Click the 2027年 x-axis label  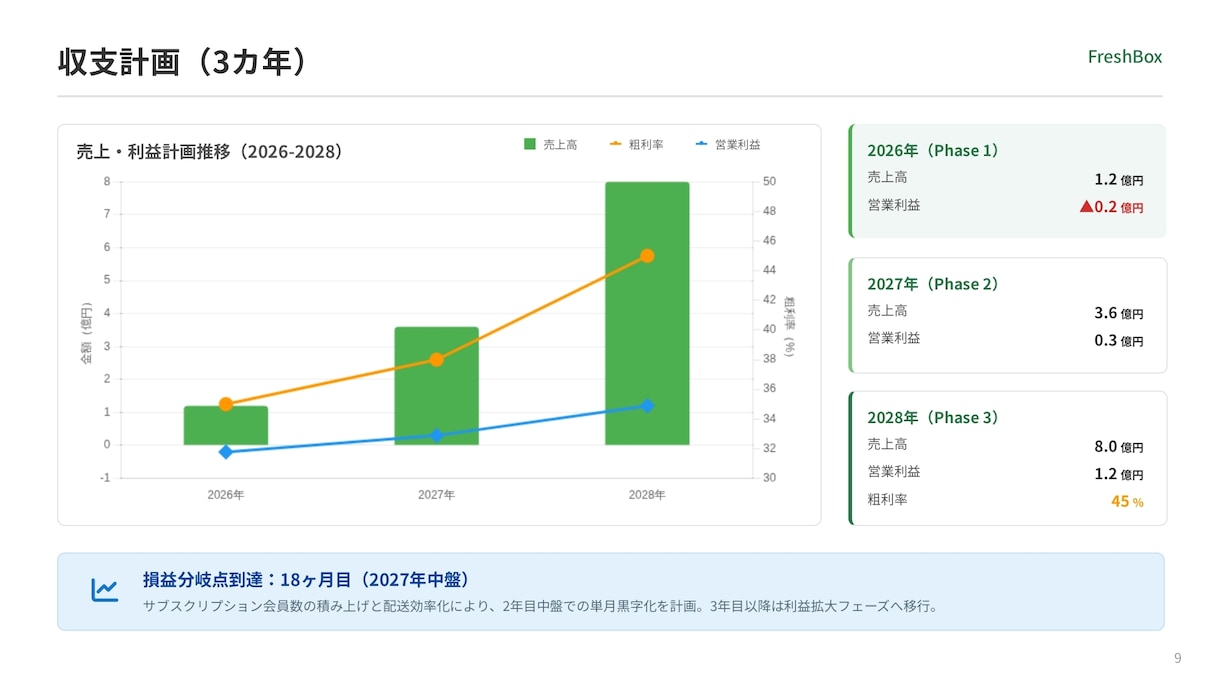coord(436,495)
